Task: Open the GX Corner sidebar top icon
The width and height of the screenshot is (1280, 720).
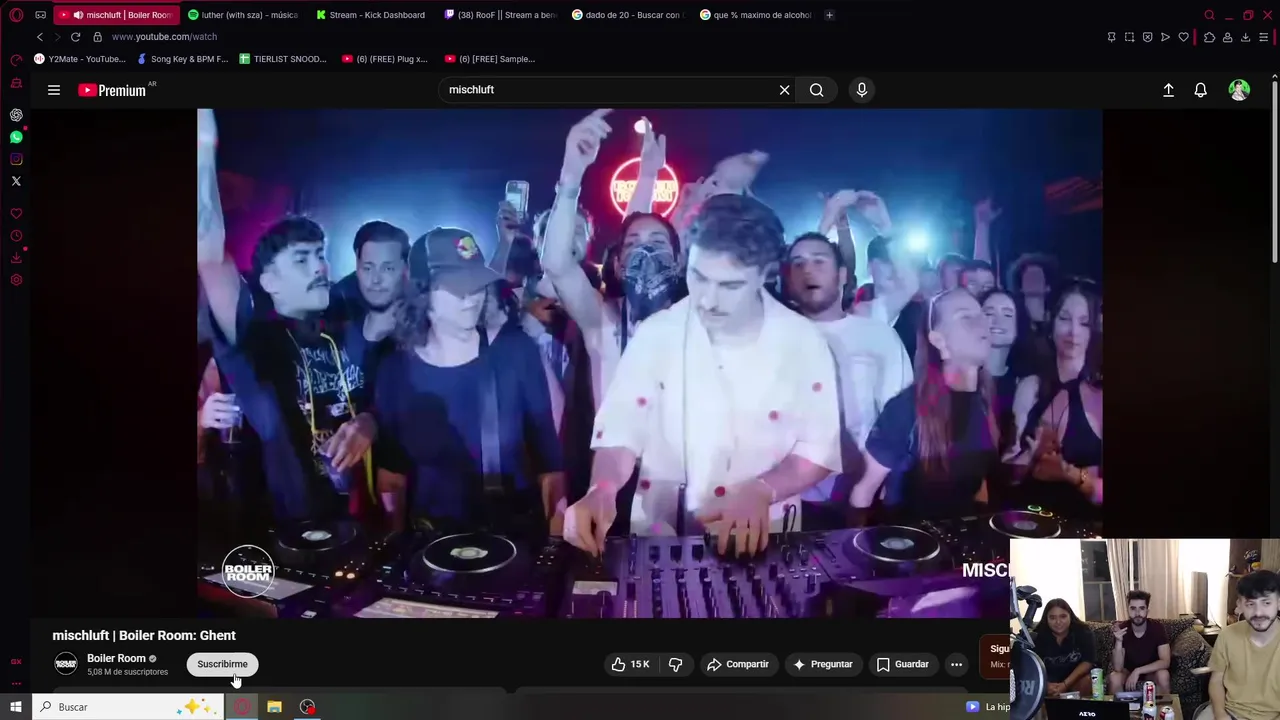Action: 16,60
